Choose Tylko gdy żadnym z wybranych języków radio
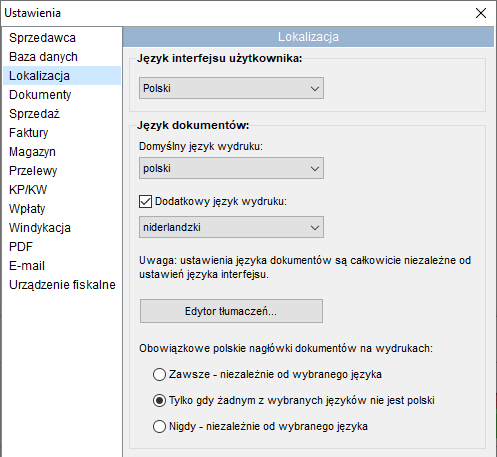This screenshot has width=497, height=457. (x=159, y=400)
